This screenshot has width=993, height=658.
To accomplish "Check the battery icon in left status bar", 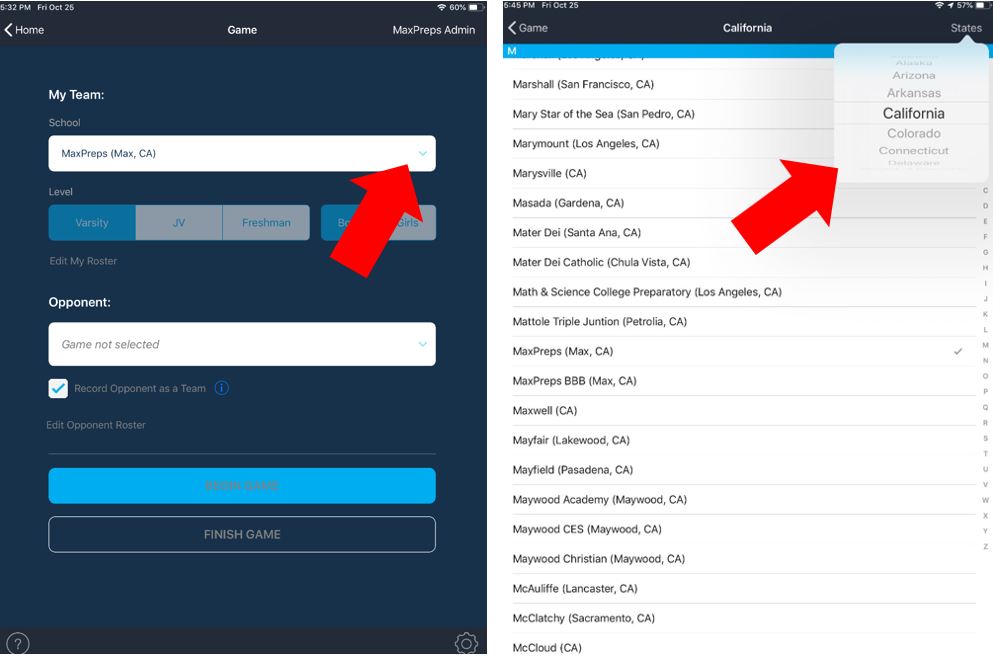I will click(474, 8).
